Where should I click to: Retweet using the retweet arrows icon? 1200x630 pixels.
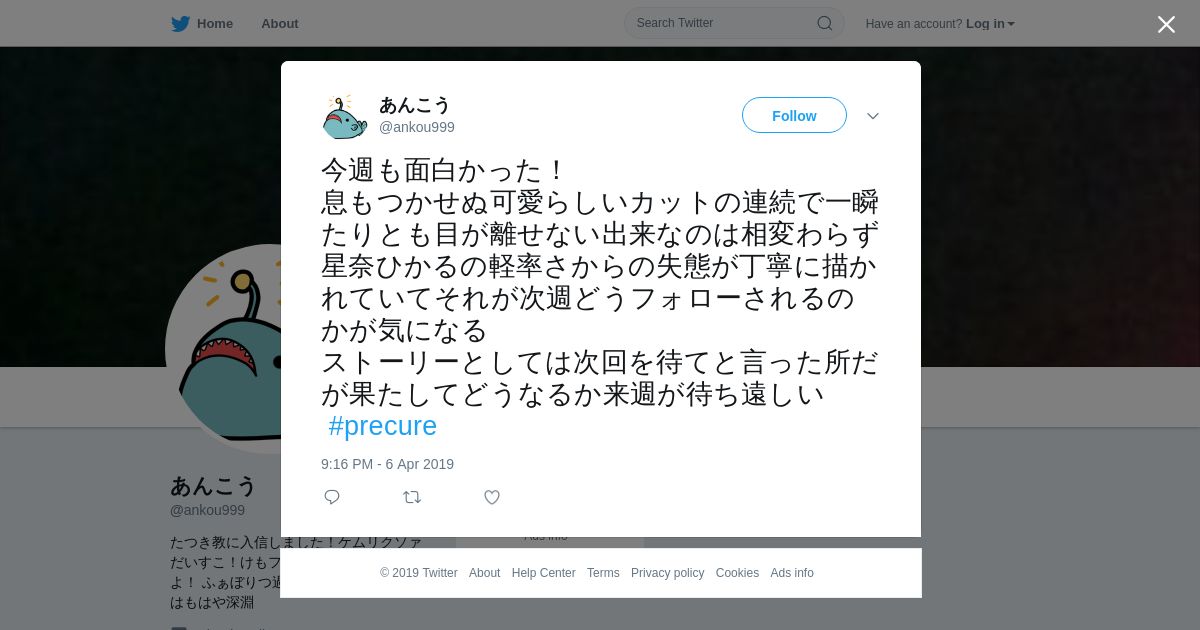(412, 497)
